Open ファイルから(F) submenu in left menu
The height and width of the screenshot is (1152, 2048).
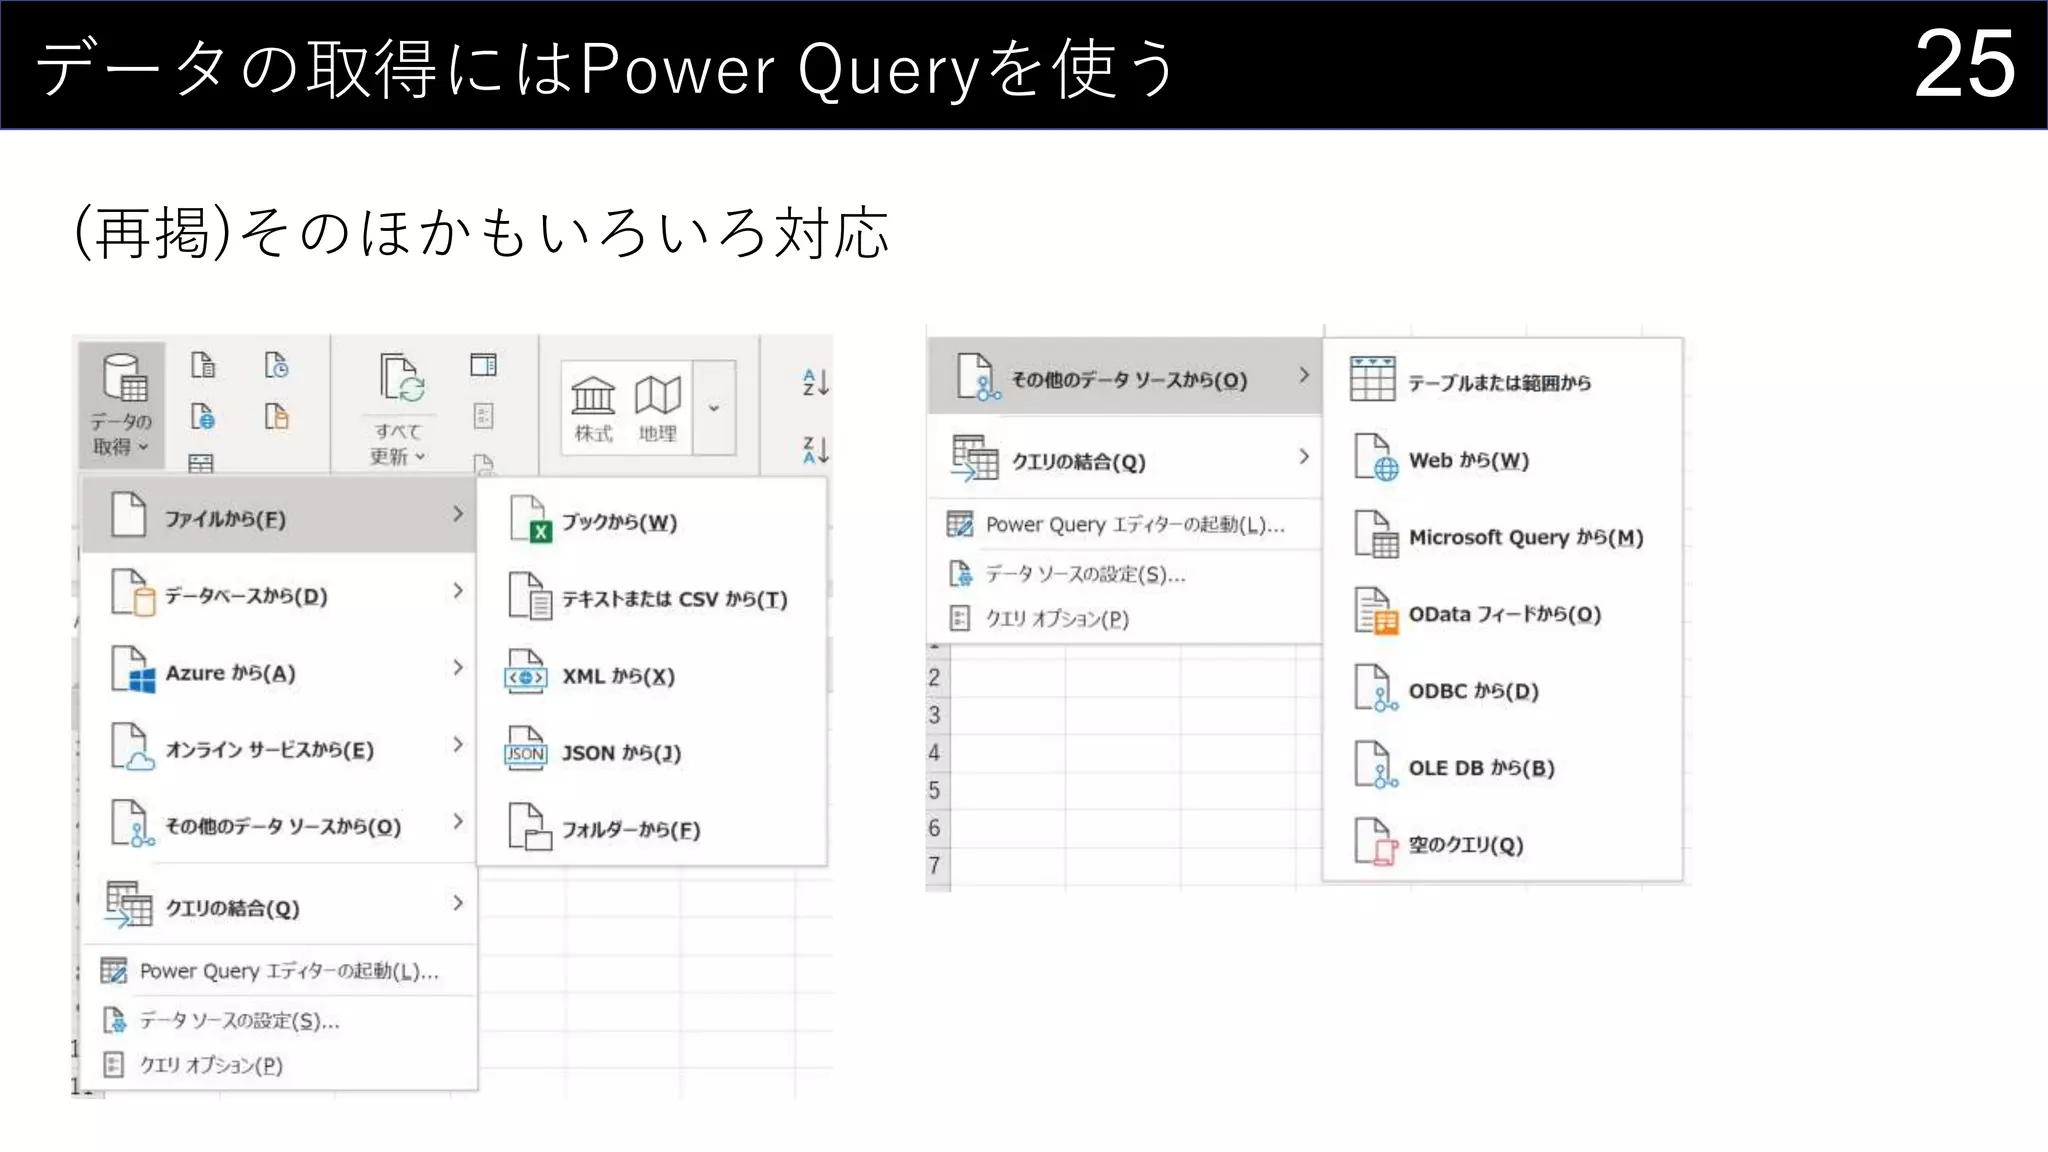point(279,516)
